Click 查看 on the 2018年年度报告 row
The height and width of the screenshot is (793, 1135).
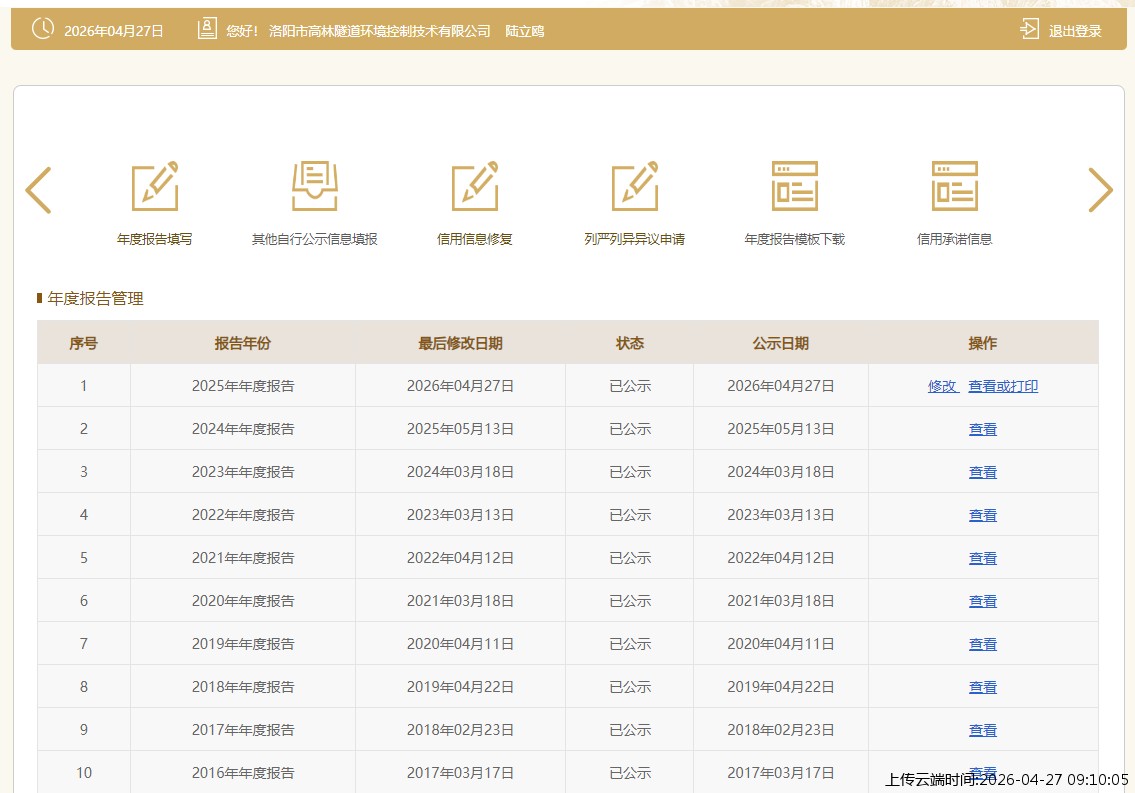coord(983,687)
